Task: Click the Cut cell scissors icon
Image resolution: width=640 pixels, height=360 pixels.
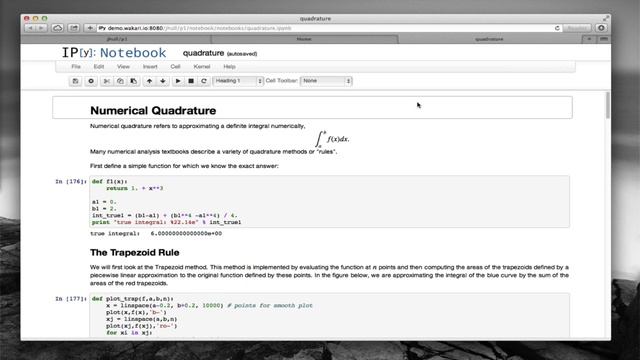Action: point(107,81)
